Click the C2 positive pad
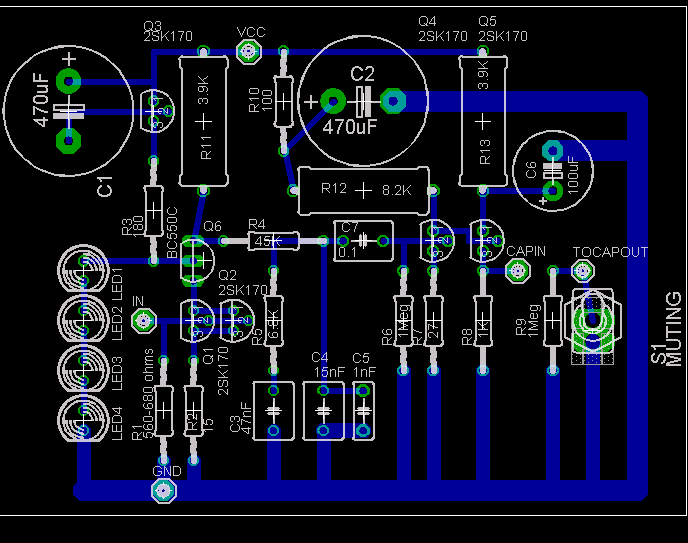The image size is (688, 543). coord(333,101)
